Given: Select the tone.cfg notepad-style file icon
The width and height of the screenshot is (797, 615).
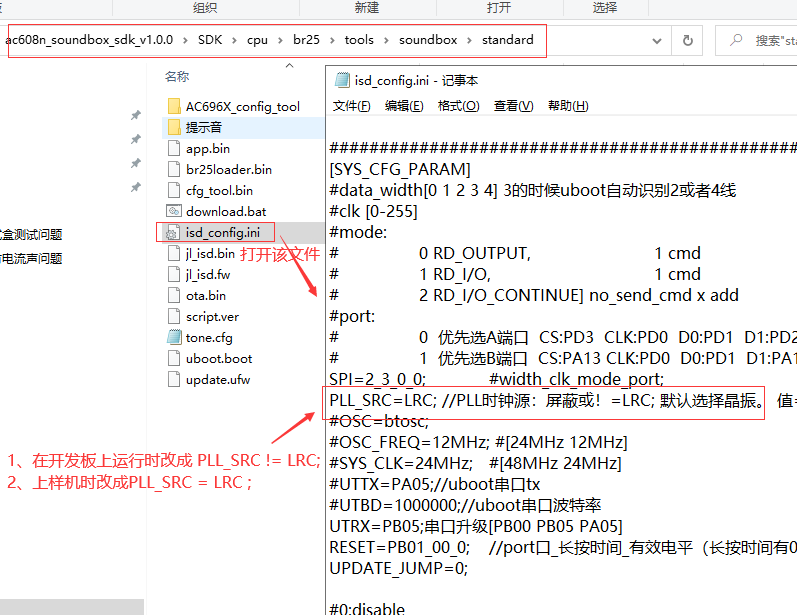Looking at the screenshot, I should [x=174, y=337].
